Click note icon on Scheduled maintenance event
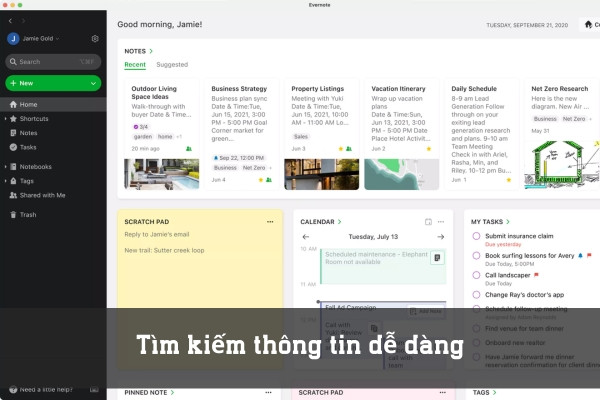 437,258
